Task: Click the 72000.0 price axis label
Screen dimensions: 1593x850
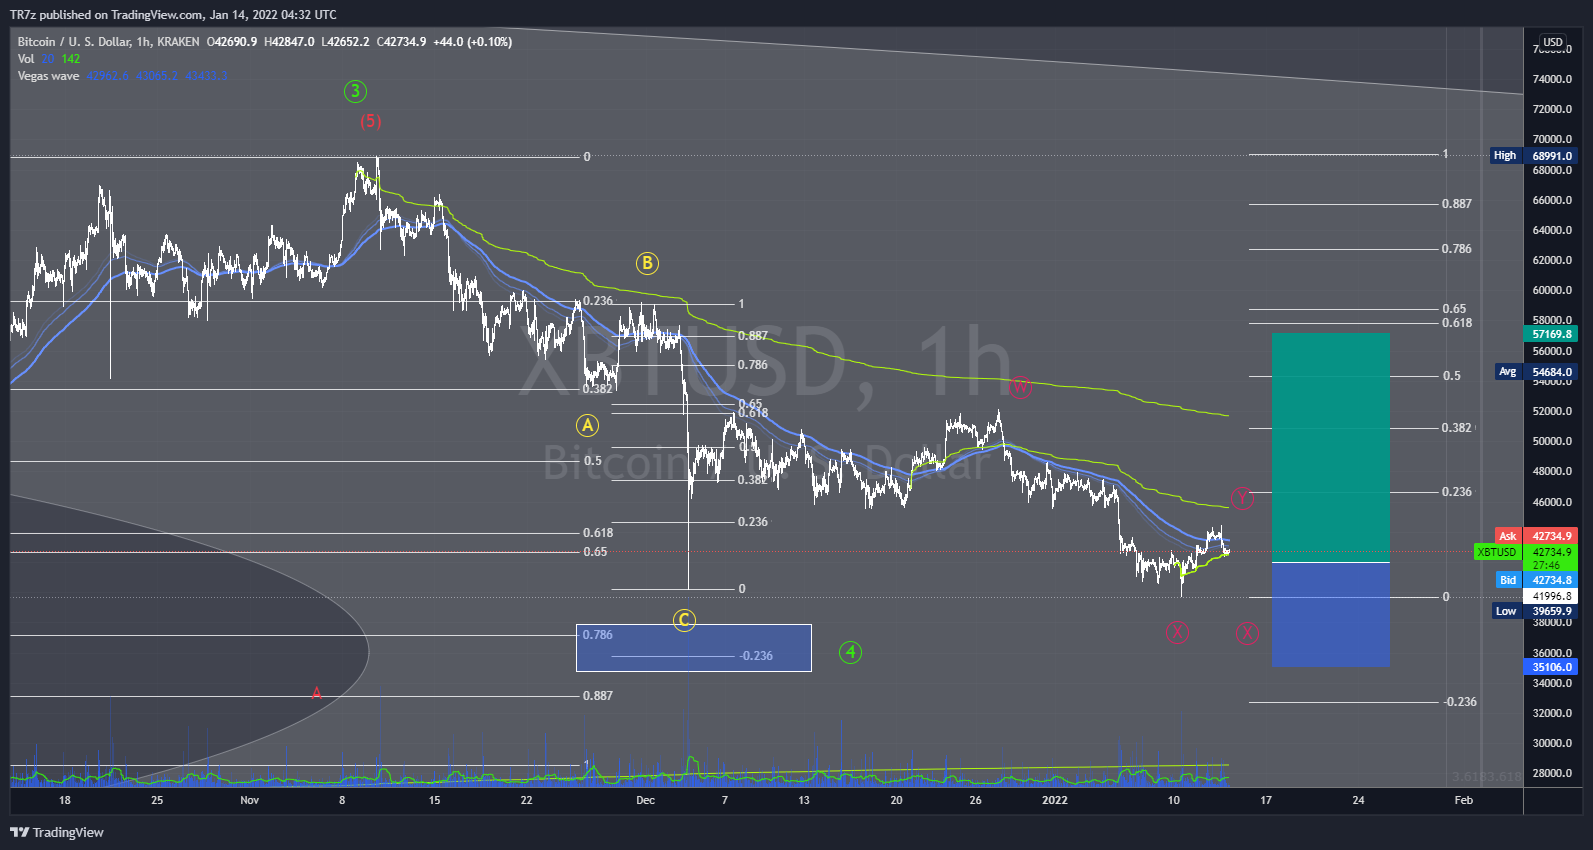Action: [1552, 109]
